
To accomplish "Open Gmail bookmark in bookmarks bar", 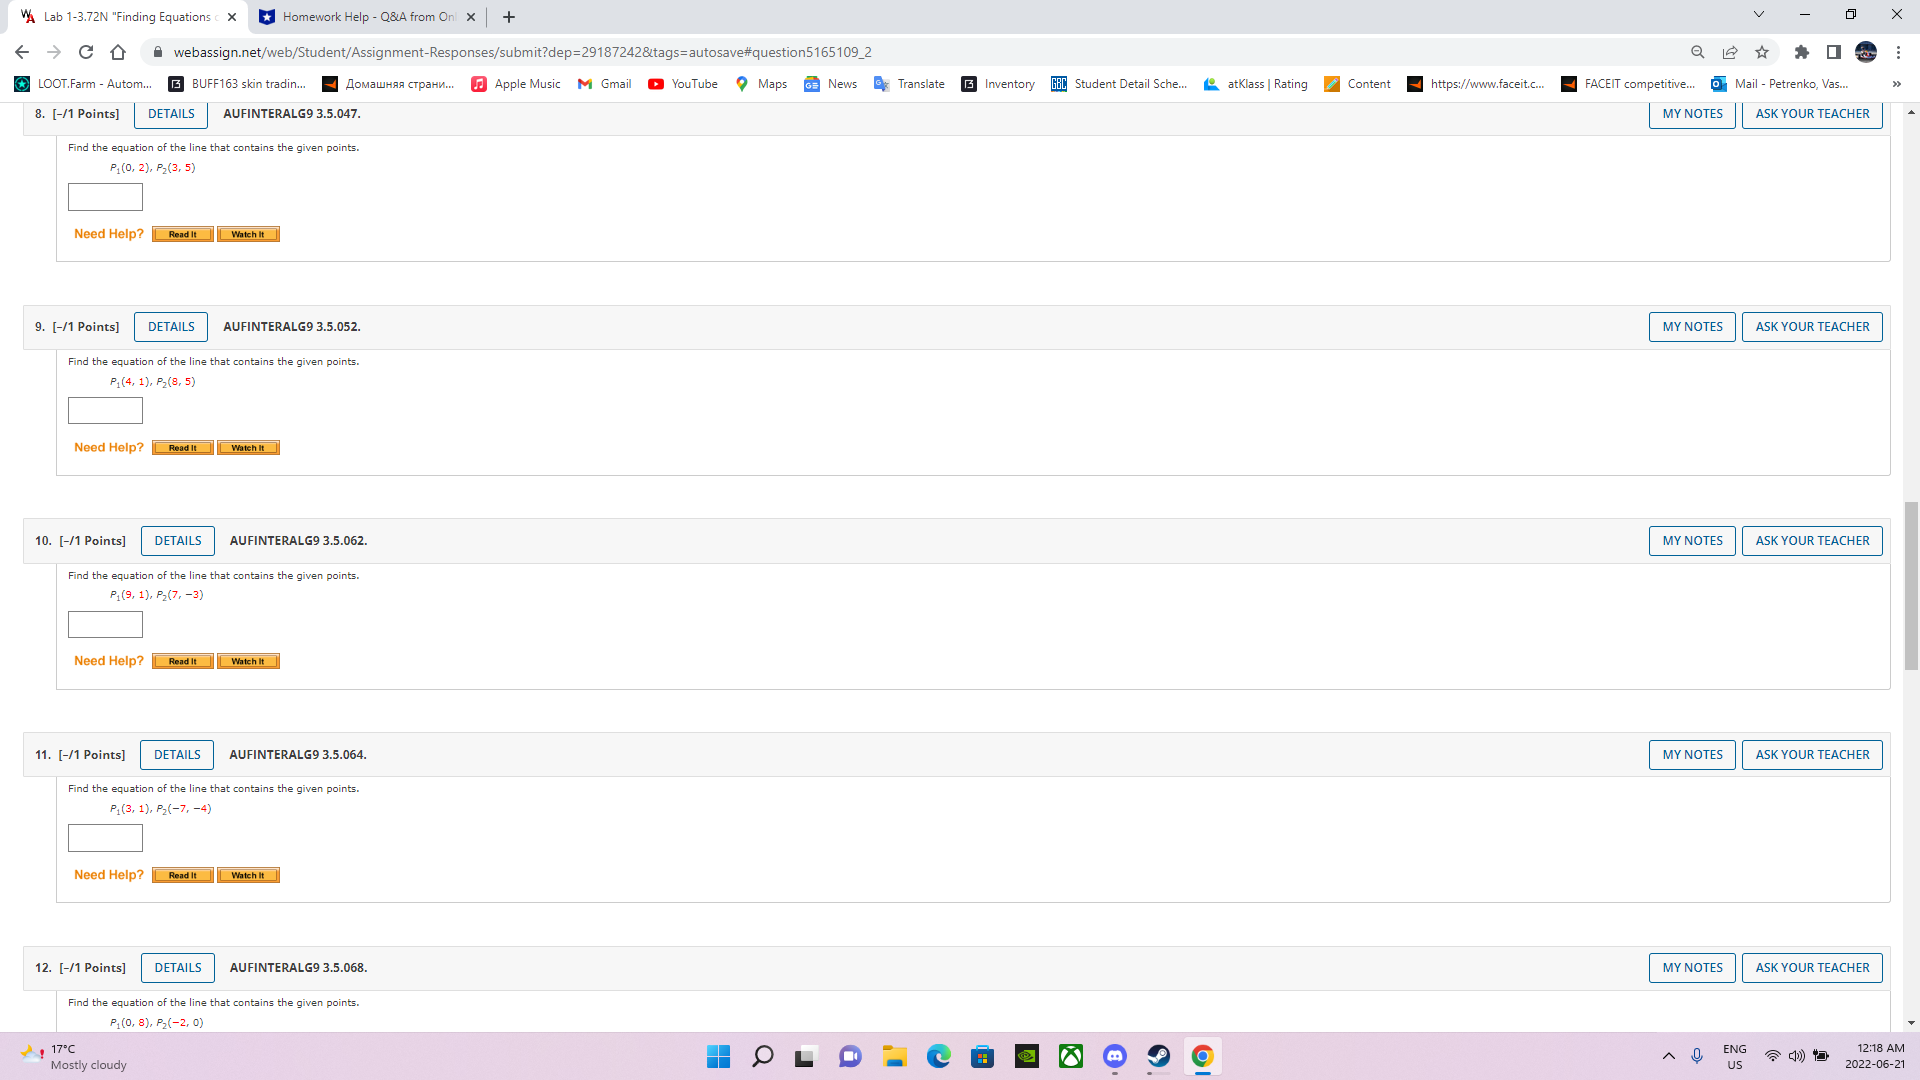I will [604, 84].
